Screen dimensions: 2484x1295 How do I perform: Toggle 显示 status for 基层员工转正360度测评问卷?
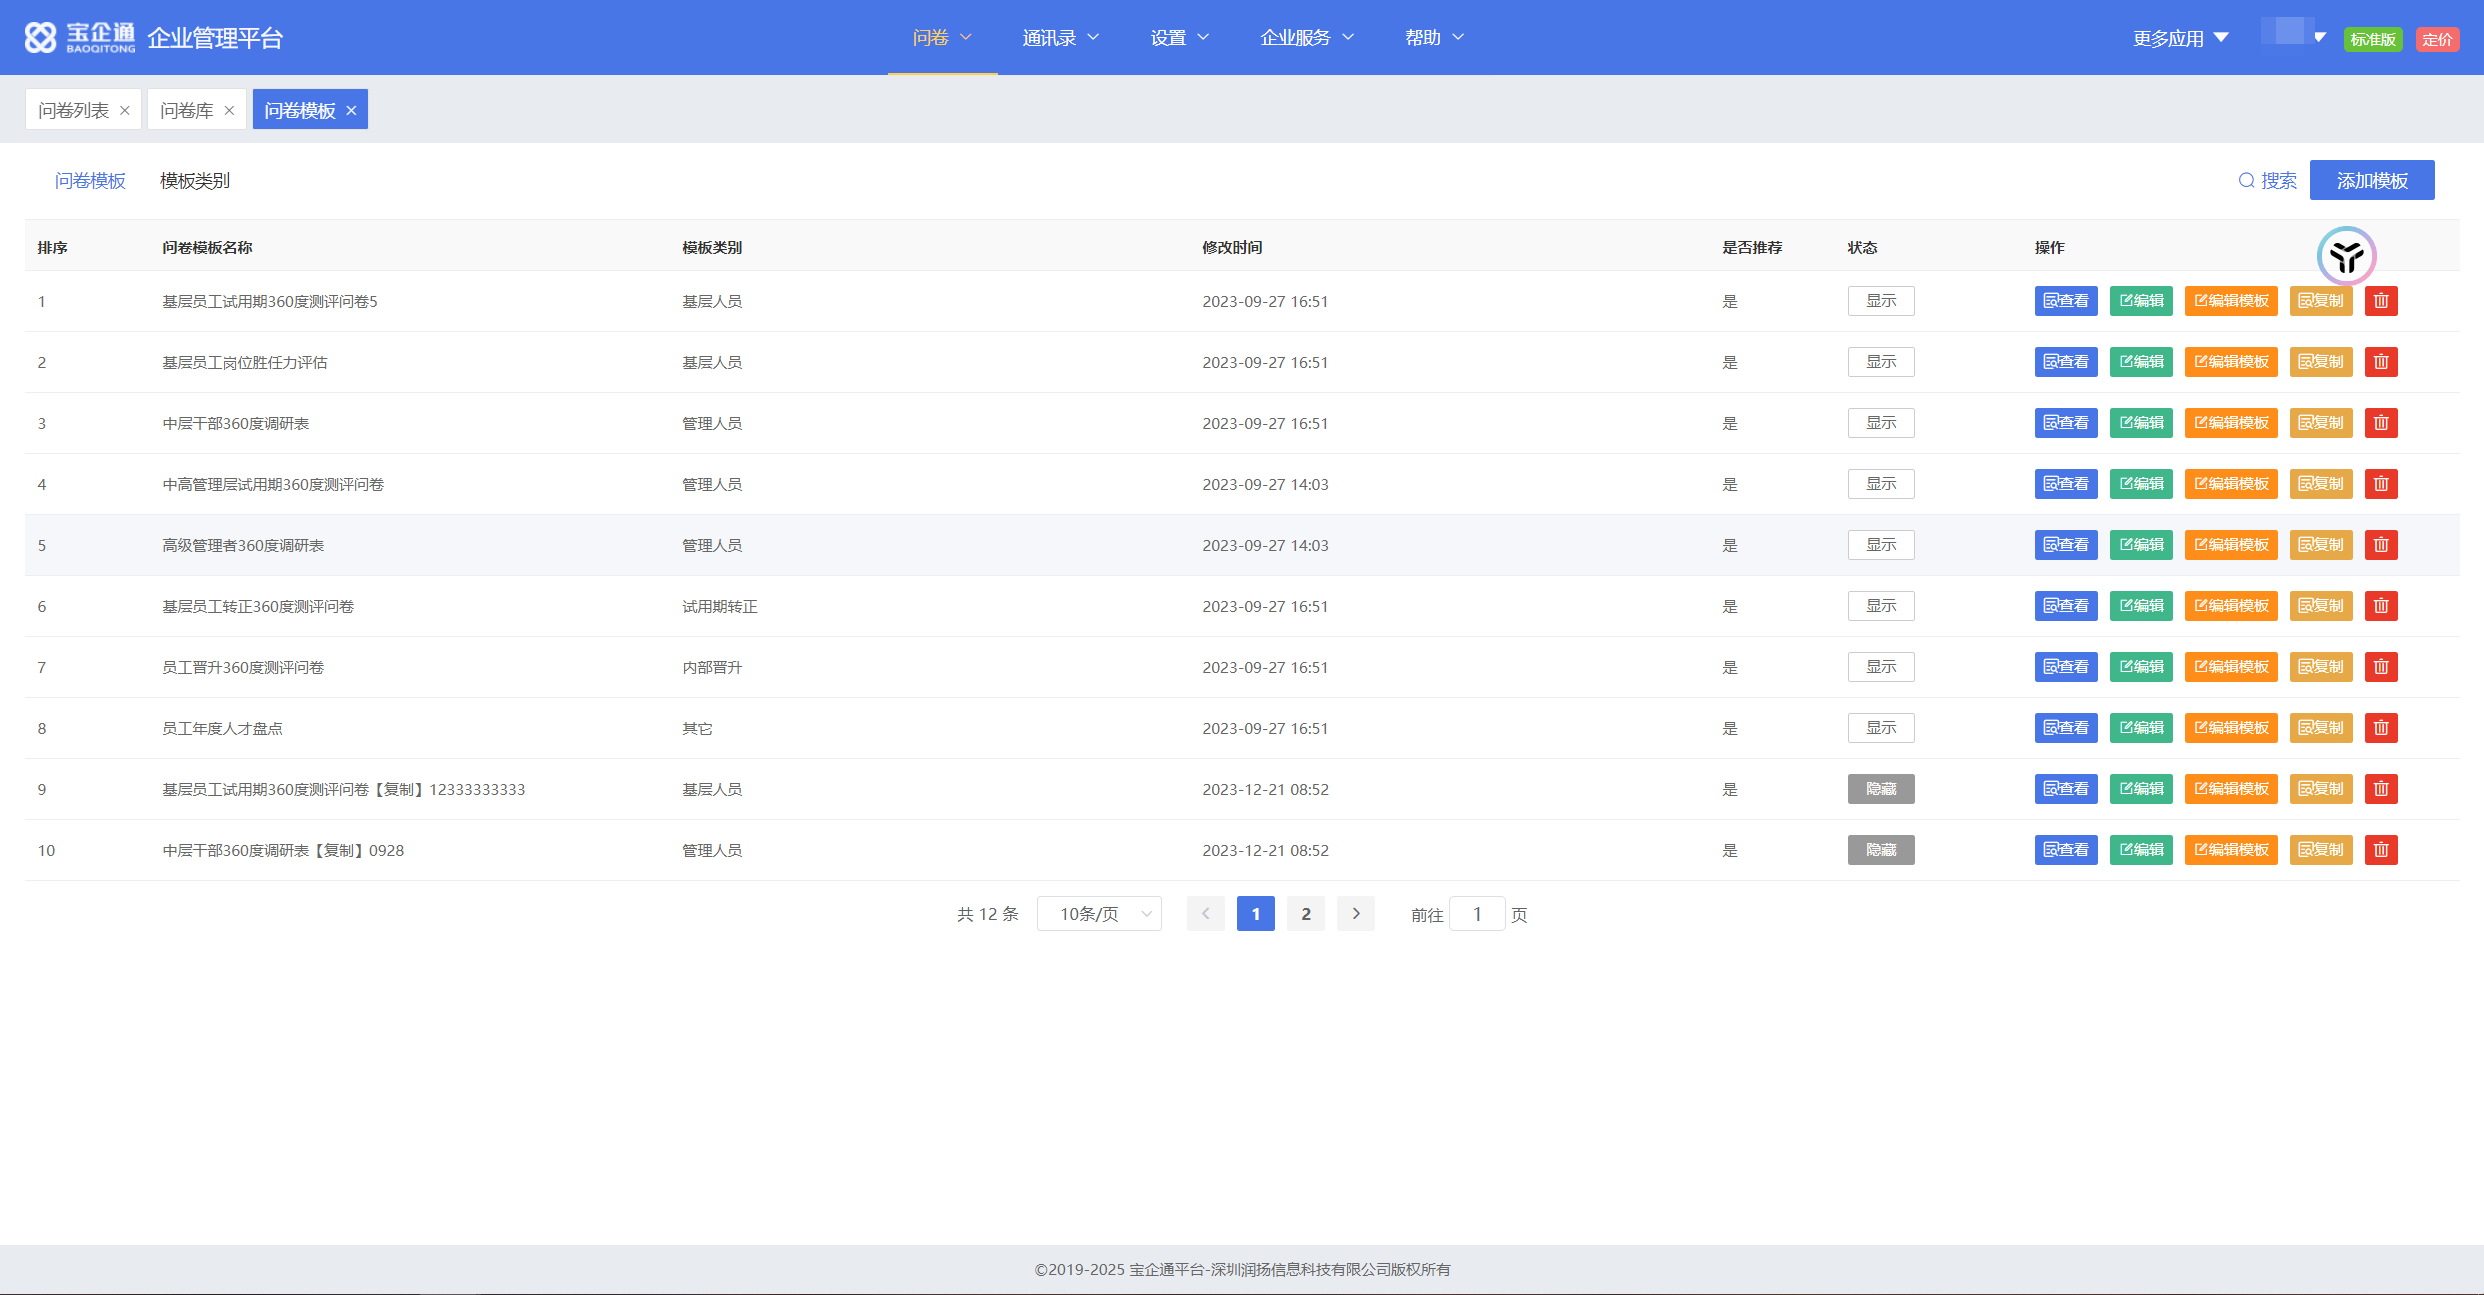pos(1880,606)
